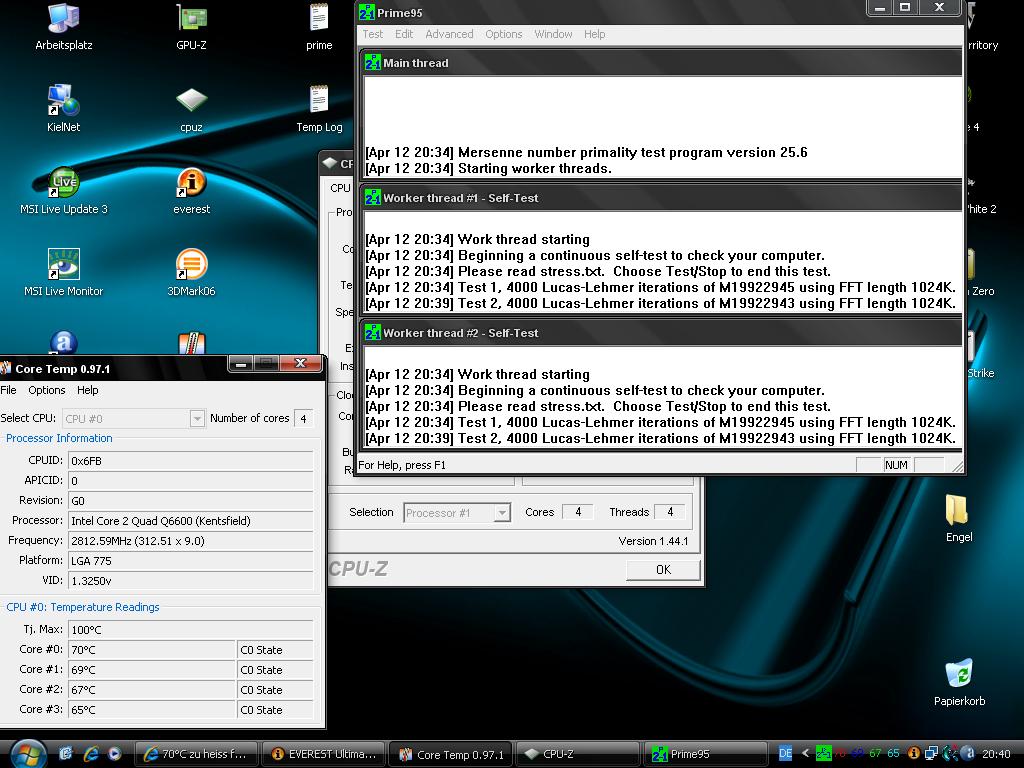Click Version 1.44.1 text in CPU-Z
Image resolution: width=1024 pixels, height=768 pixels.
[653, 541]
